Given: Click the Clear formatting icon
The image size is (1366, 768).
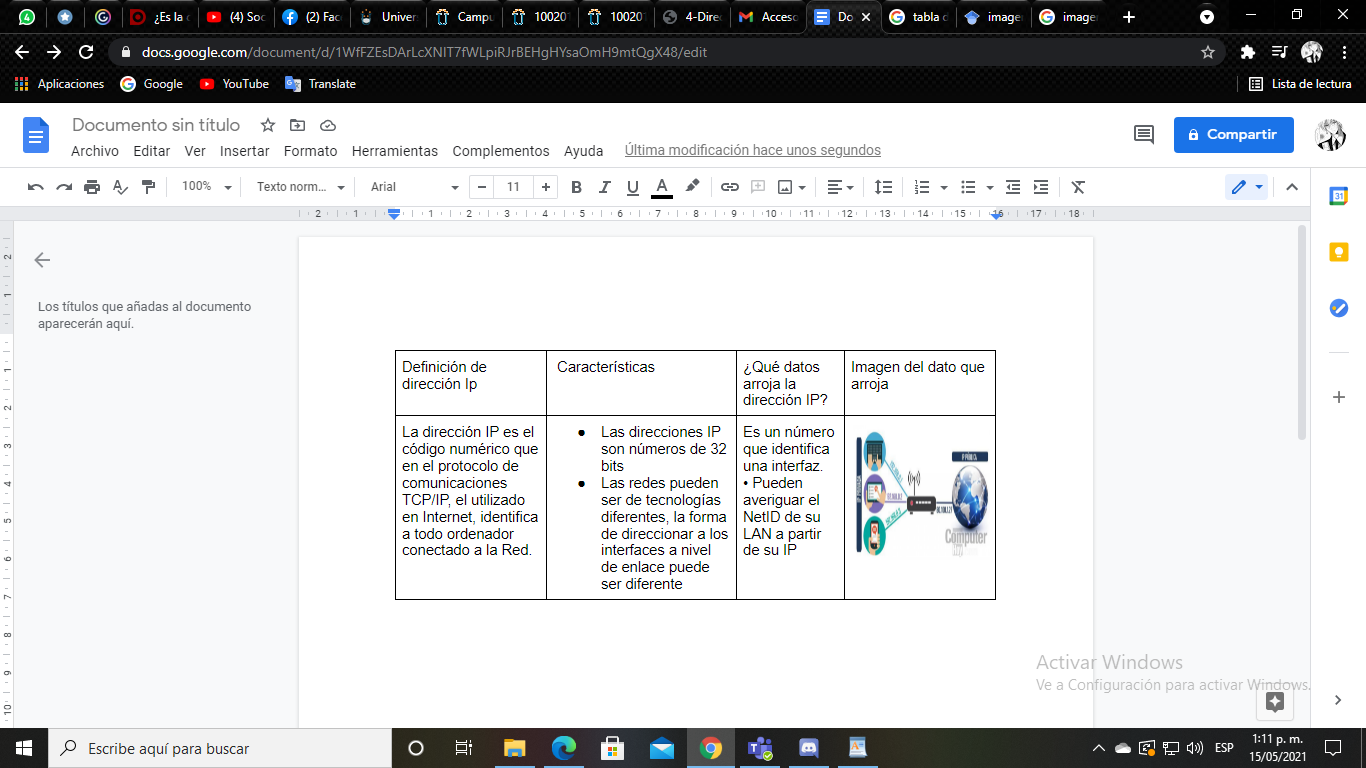Looking at the screenshot, I should (x=1077, y=187).
